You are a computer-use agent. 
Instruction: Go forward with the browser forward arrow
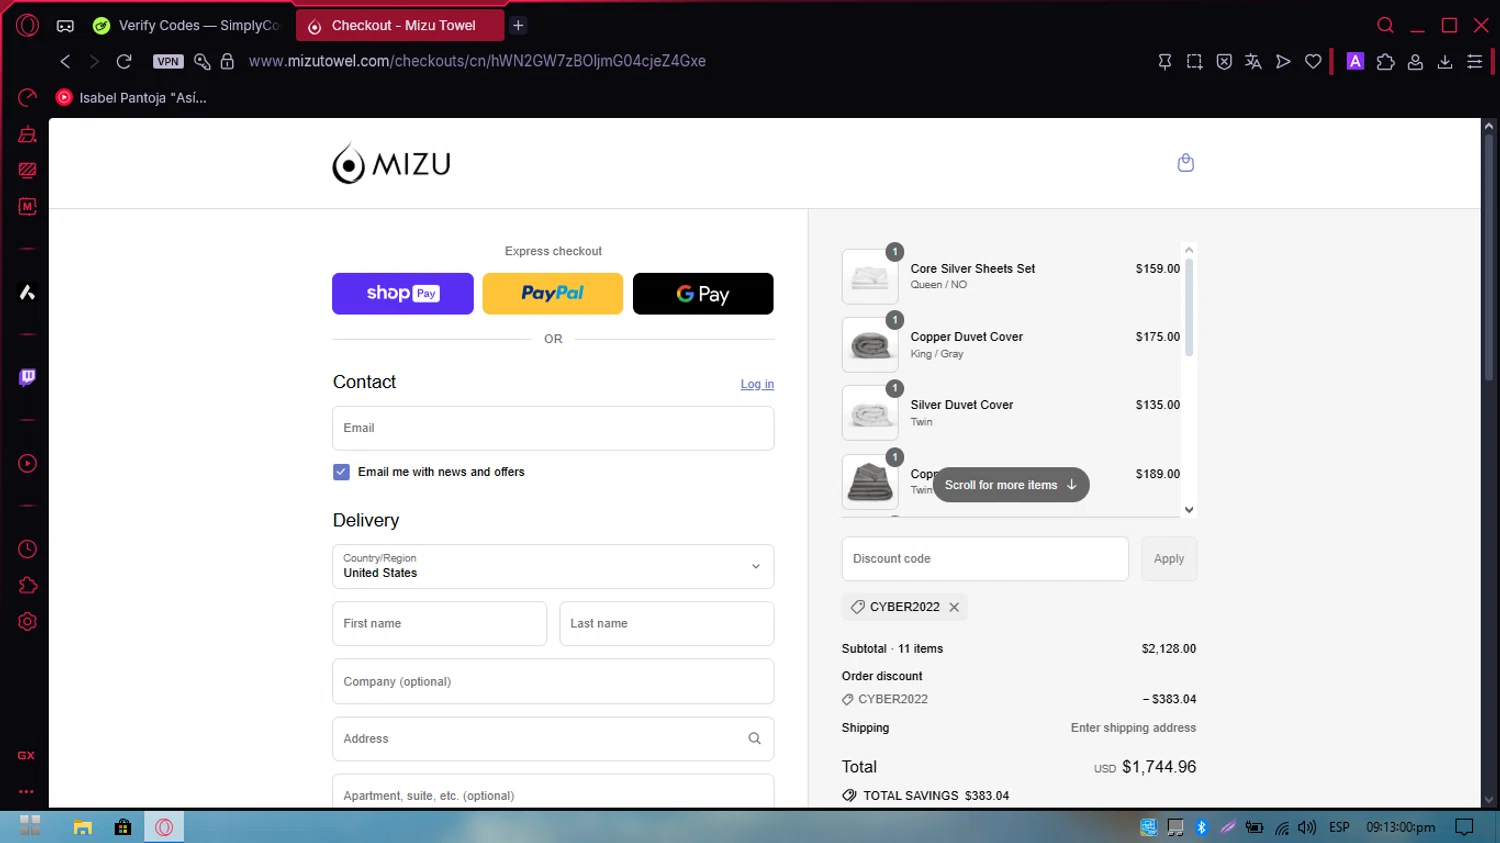(94, 61)
